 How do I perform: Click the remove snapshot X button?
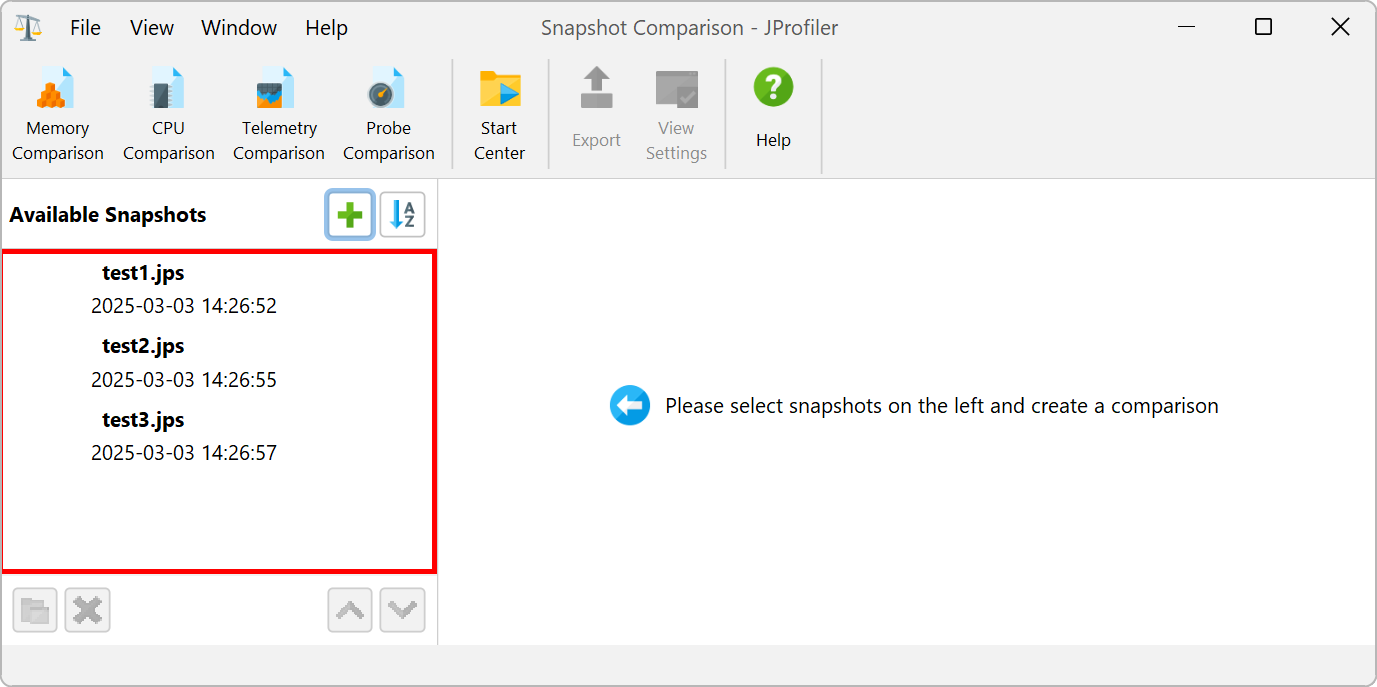pyautogui.click(x=87, y=610)
